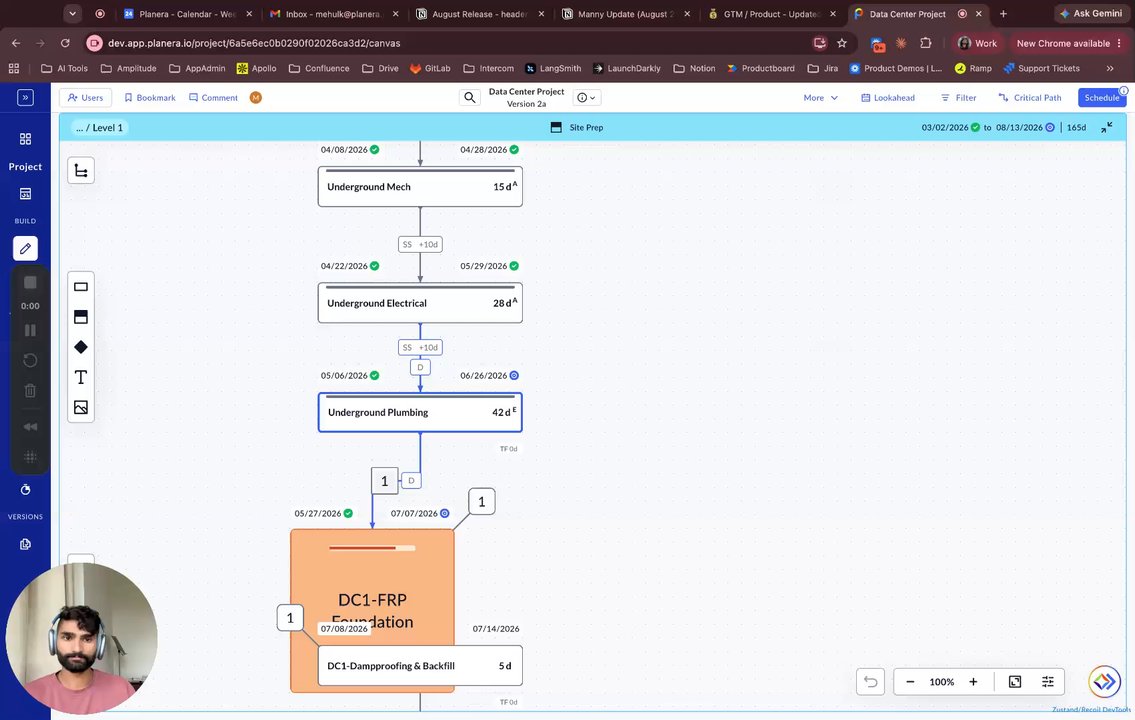Open the dashboard grid icon in sidebar
The height and width of the screenshot is (720, 1135).
pos(25,139)
